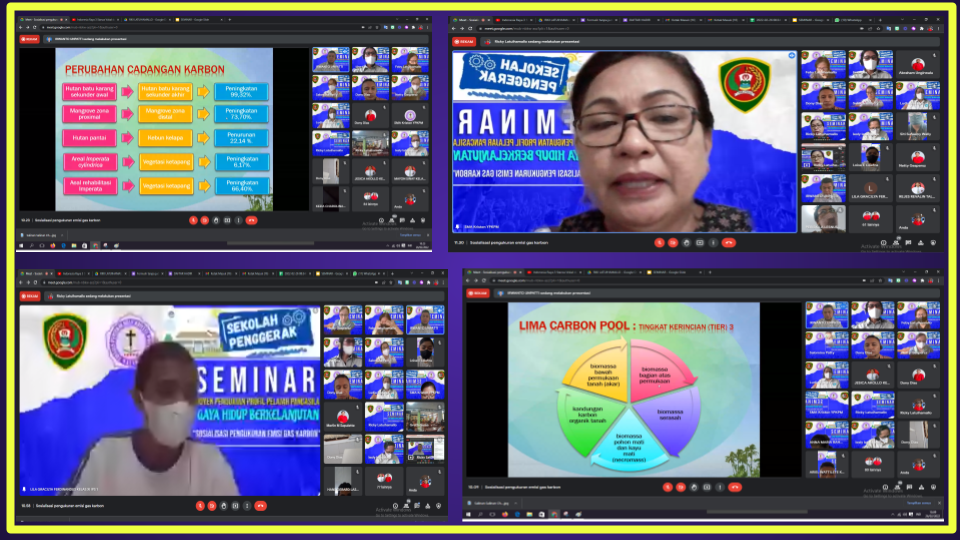Leave call in Perubahan Cadangan Karbon window

(252, 220)
